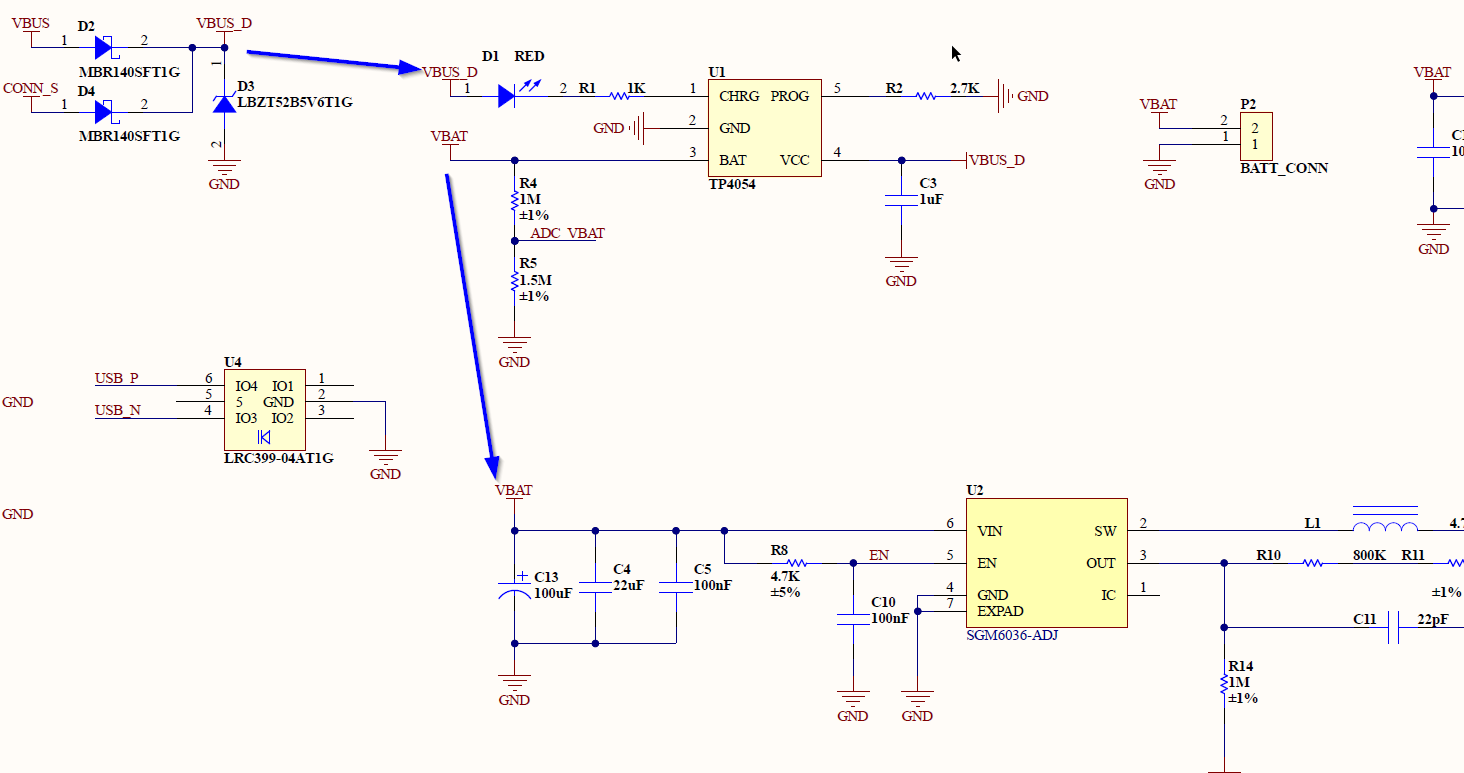Click the D4 diode symbol
The width and height of the screenshot is (1464, 773).
(103, 111)
